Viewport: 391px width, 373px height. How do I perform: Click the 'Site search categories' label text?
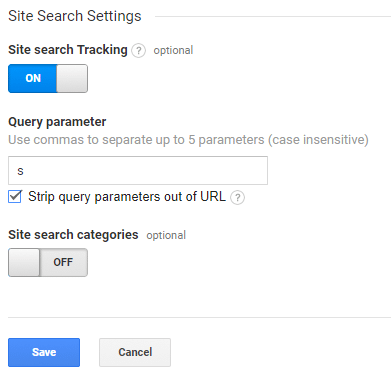73,235
